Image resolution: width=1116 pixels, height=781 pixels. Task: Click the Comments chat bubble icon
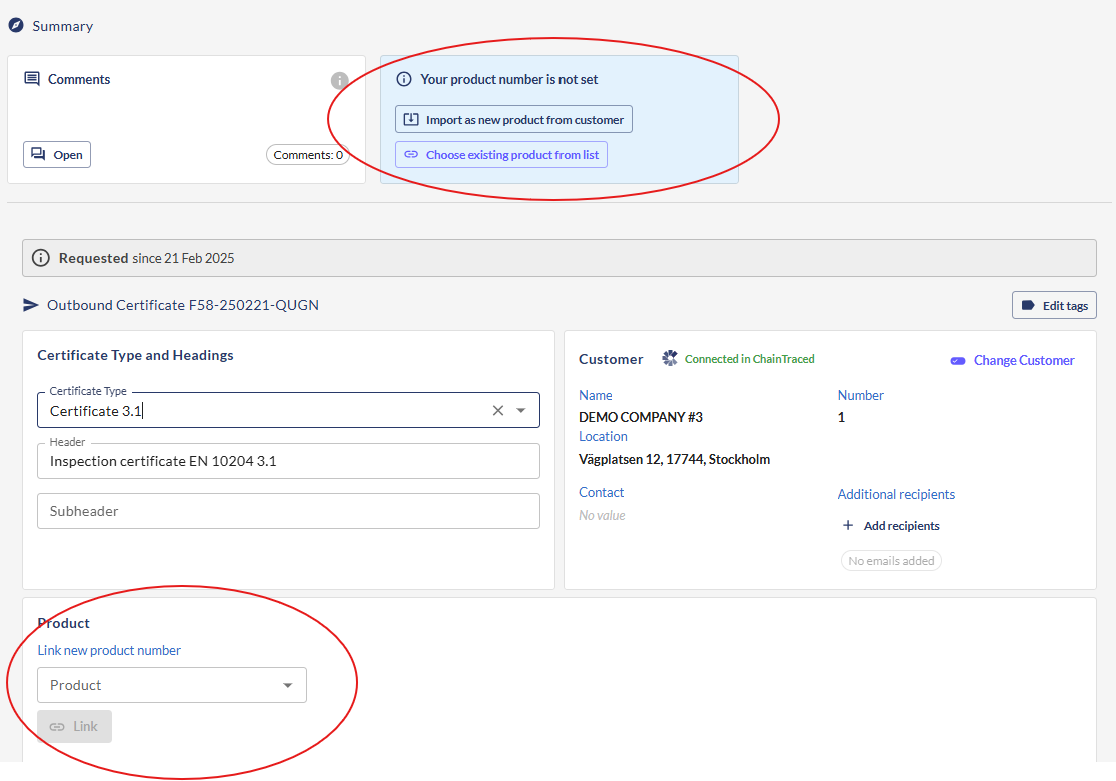[x=32, y=79]
